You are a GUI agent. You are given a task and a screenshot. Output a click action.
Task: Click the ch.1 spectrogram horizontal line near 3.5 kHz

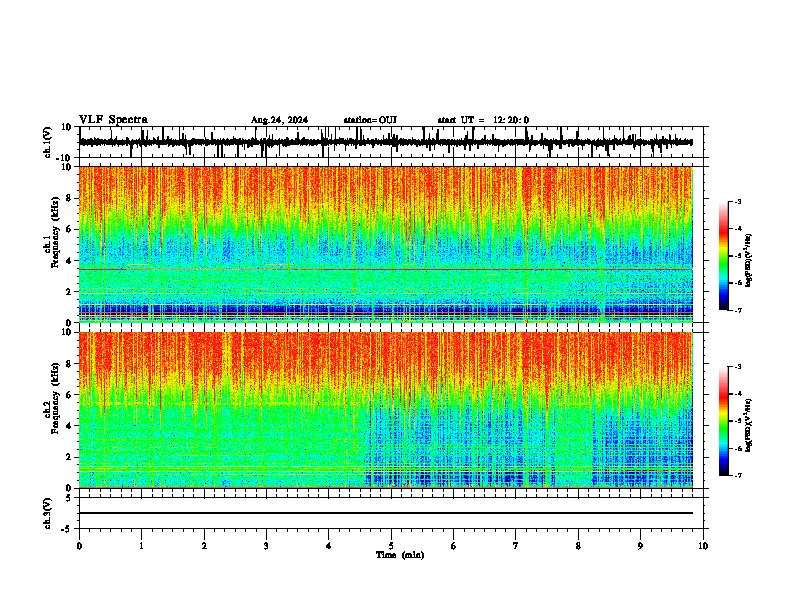pos(386,269)
